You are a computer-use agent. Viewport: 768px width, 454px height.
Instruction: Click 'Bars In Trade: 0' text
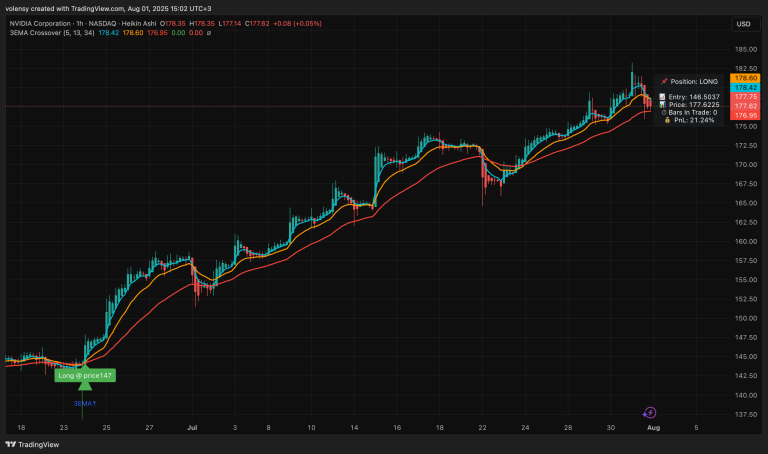pos(693,113)
